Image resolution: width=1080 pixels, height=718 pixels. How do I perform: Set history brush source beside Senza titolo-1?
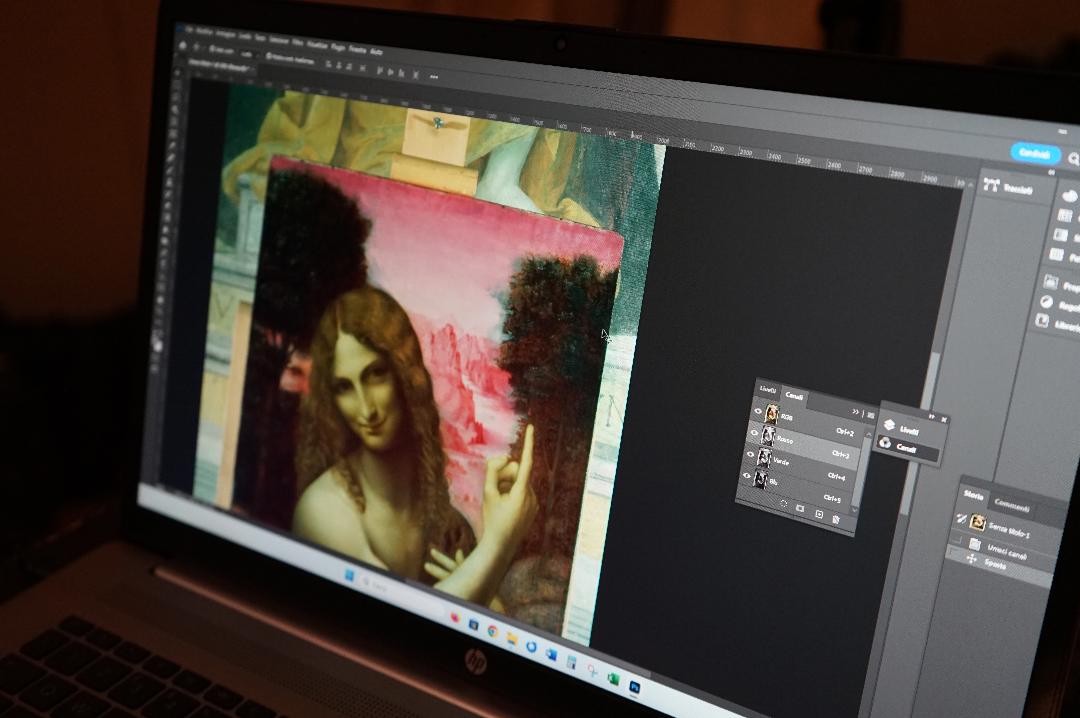(x=961, y=519)
